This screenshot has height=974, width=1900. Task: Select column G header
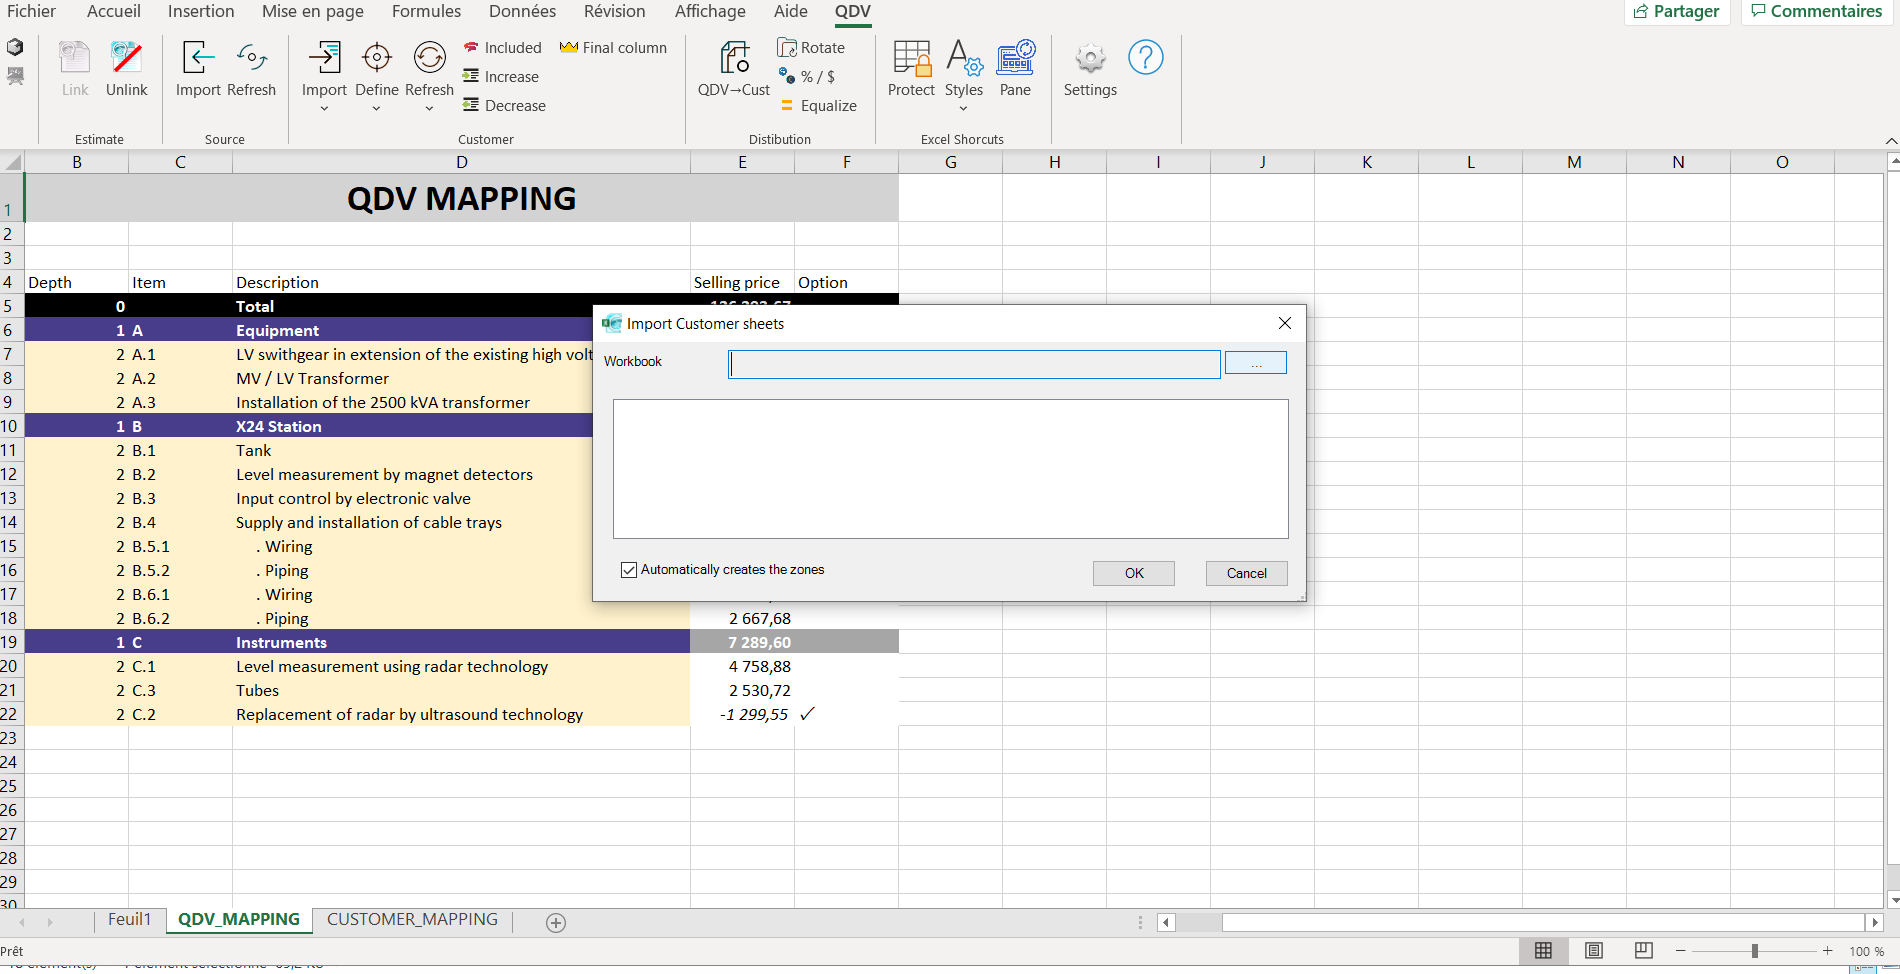click(951, 162)
